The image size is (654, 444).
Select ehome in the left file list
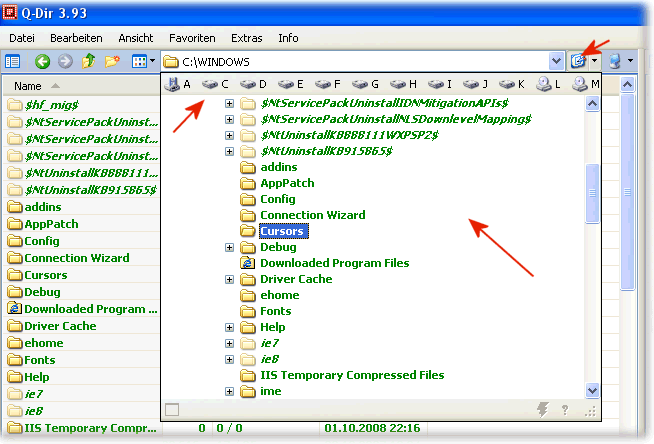pos(43,343)
